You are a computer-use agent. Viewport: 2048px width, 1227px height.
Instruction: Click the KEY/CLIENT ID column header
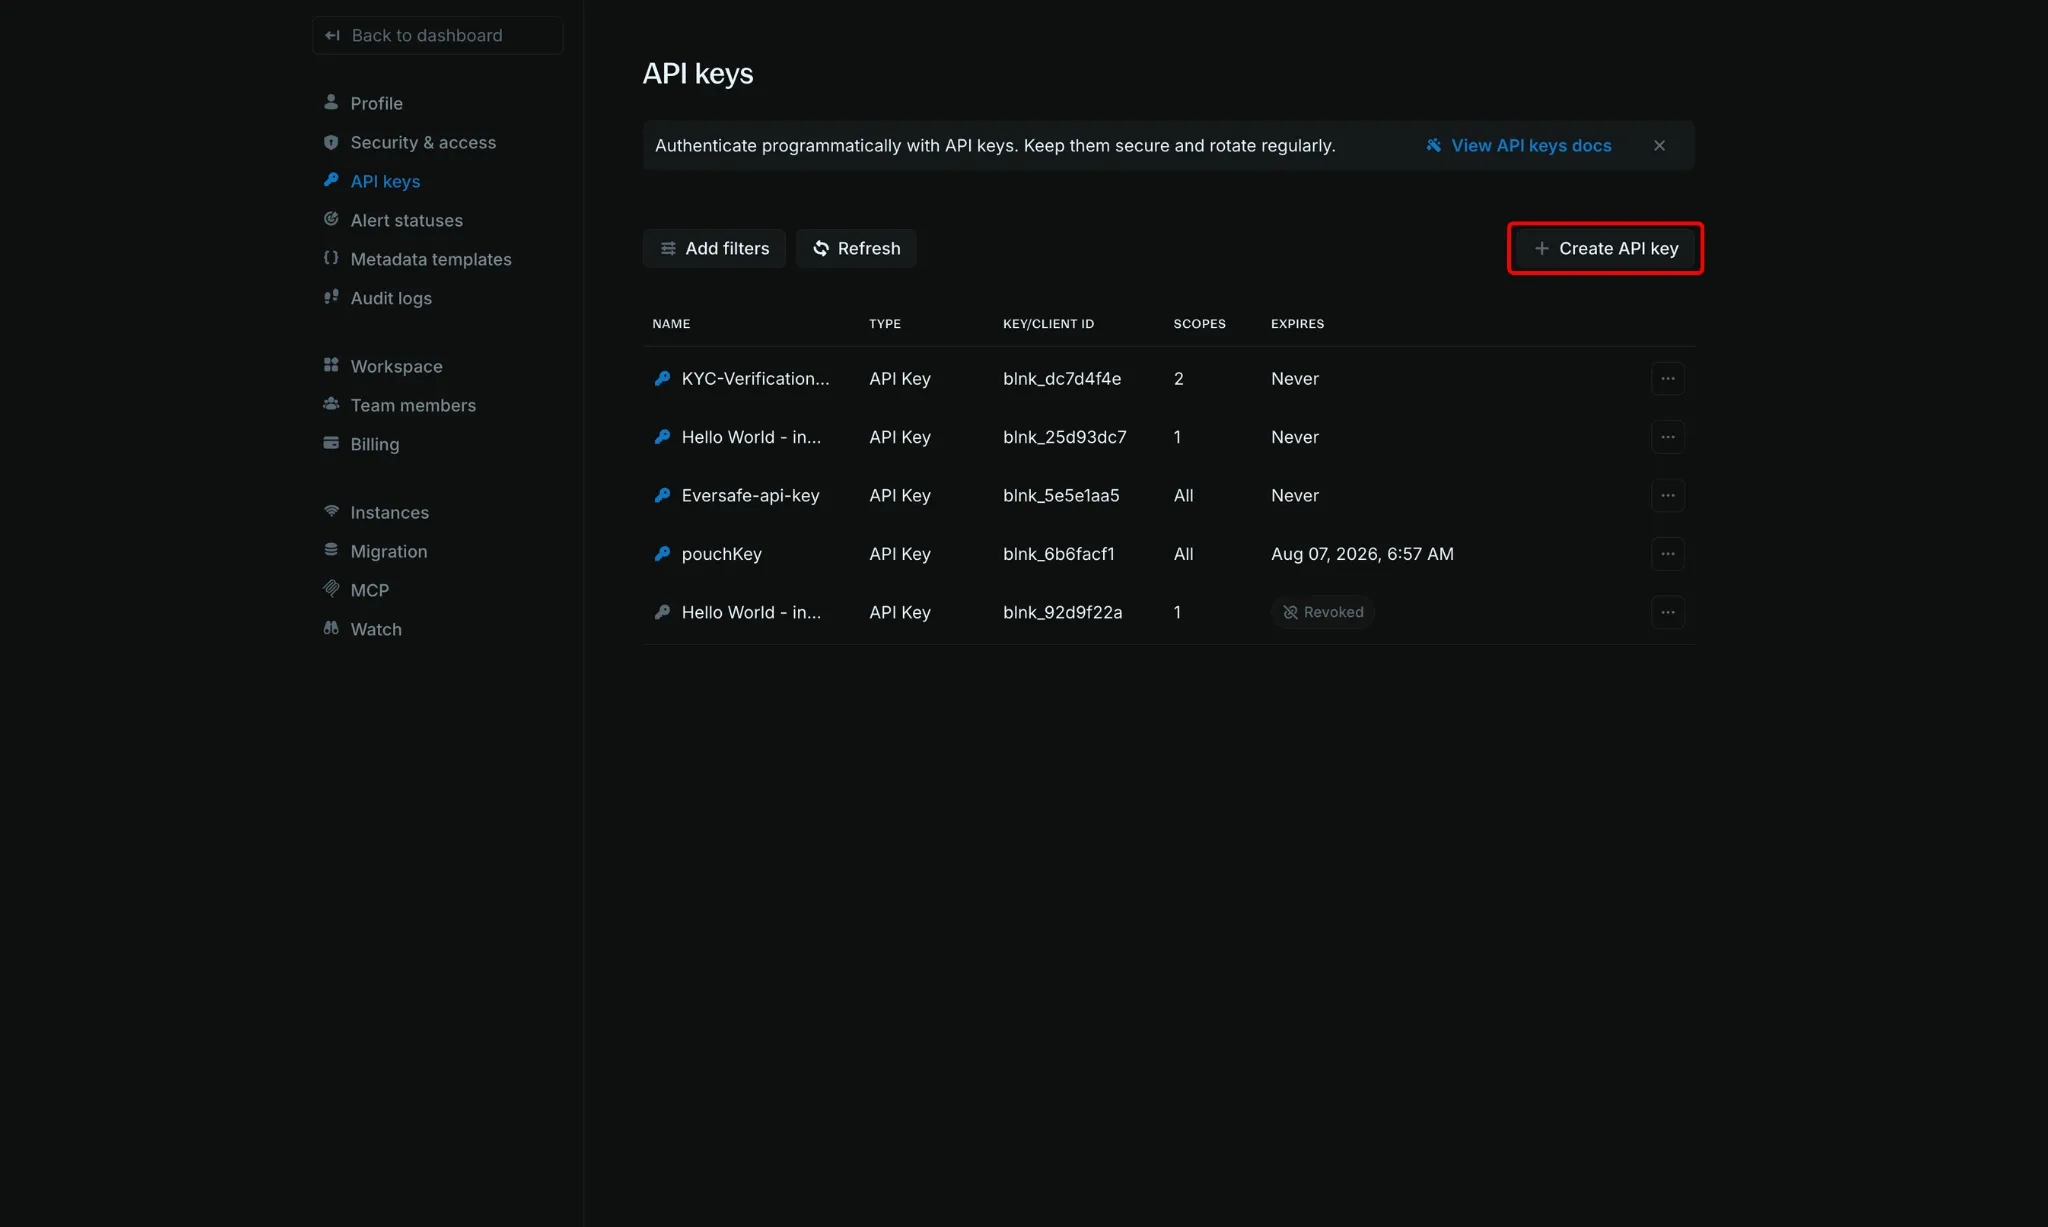click(x=1048, y=324)
